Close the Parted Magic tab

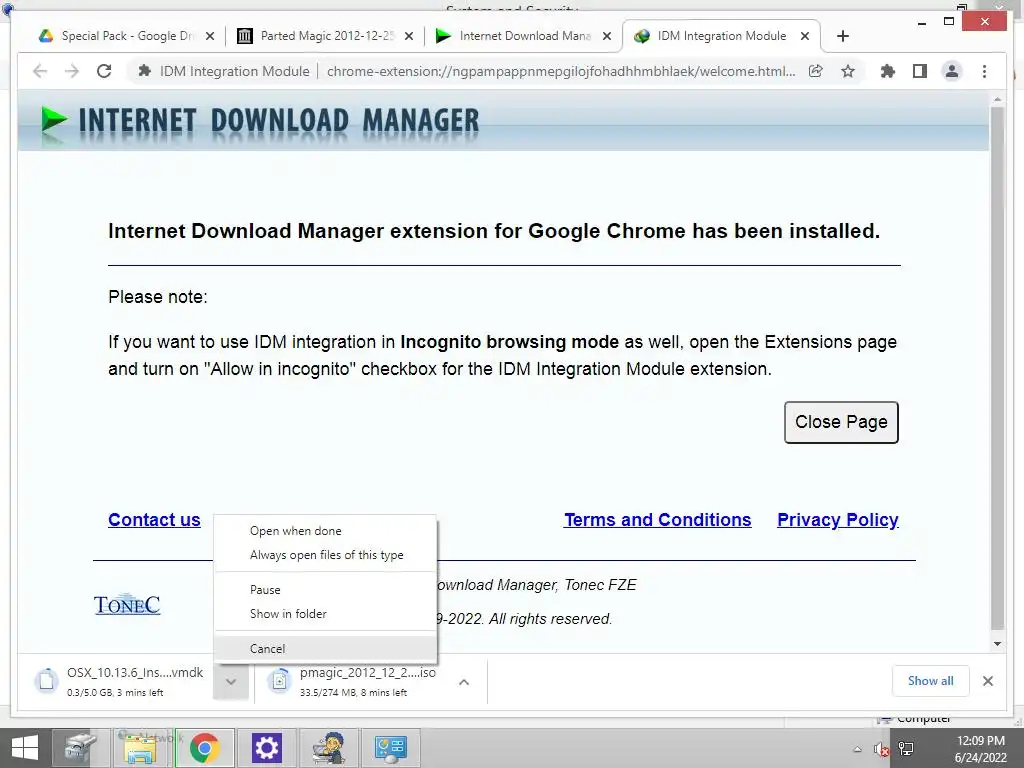coord(409,36)
